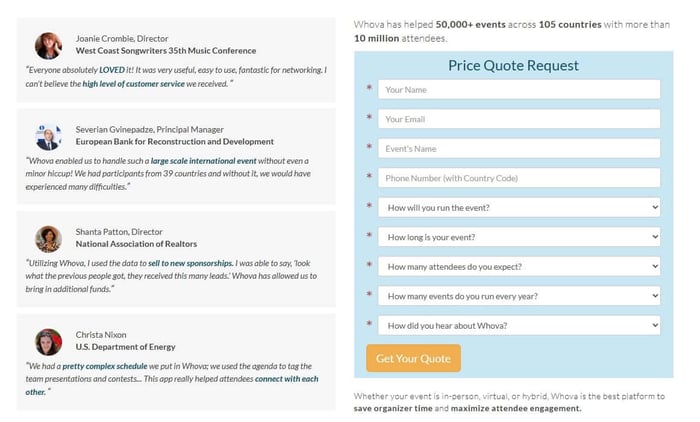This screenshot has height=422, width=700.
Task: Expand 'How many events do you run every year?' list
Action: coord(519,296)
